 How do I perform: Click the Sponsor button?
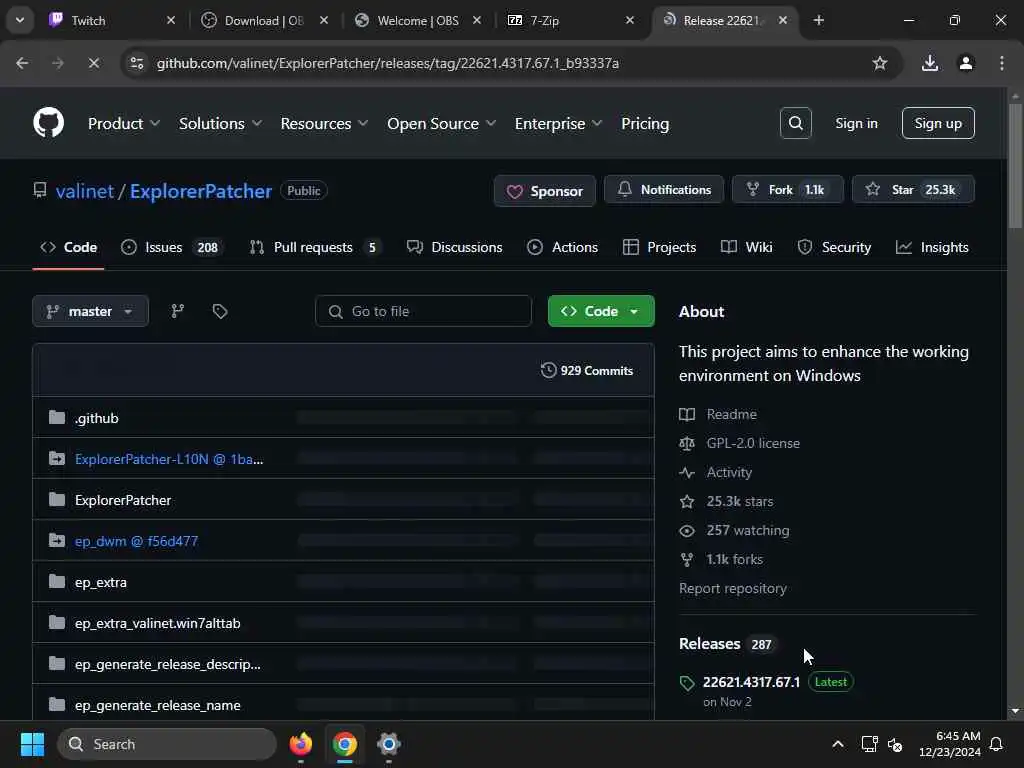pos(545,191)
